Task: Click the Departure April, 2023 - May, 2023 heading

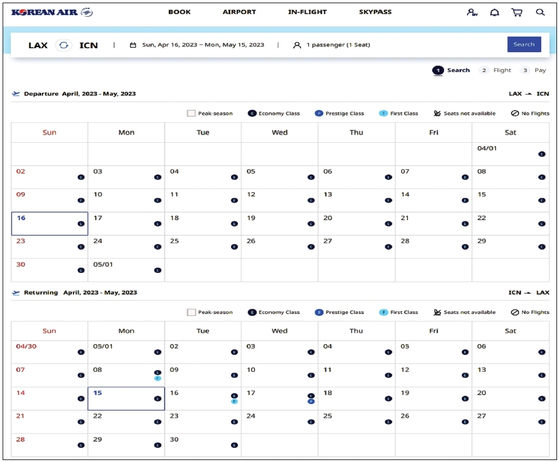Action: click(x=80, y=94)
